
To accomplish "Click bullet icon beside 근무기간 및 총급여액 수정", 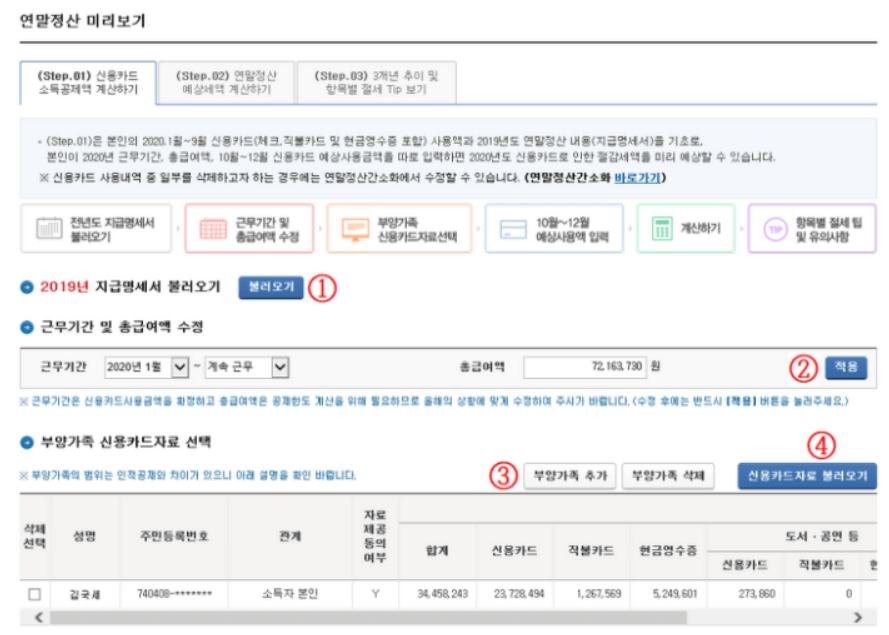I will [x=27, y=327].
